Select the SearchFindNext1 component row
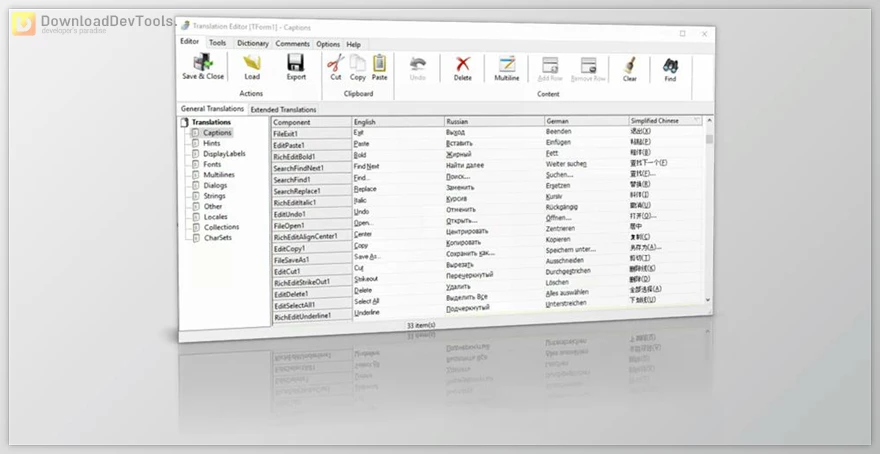 (x=311, y=168)
